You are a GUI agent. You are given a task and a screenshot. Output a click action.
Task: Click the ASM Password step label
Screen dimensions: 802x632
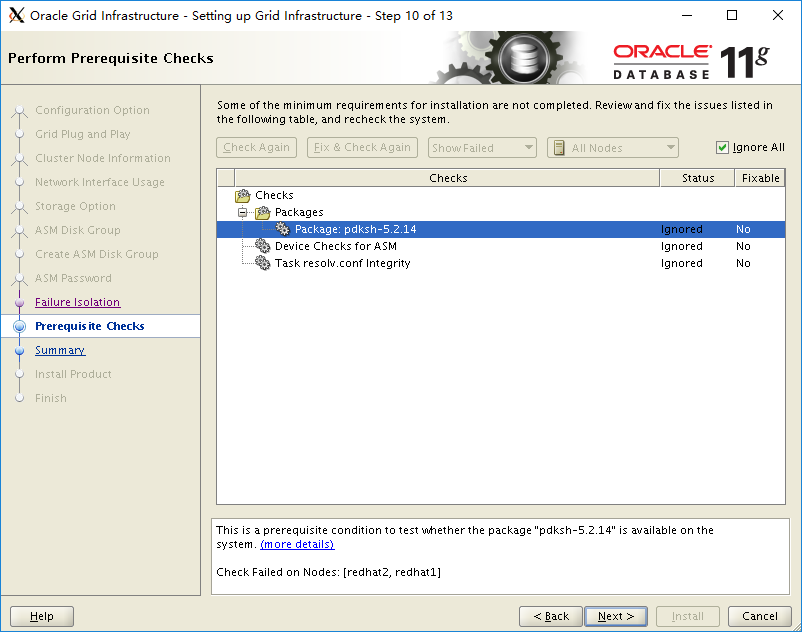[x=73, y=278]
